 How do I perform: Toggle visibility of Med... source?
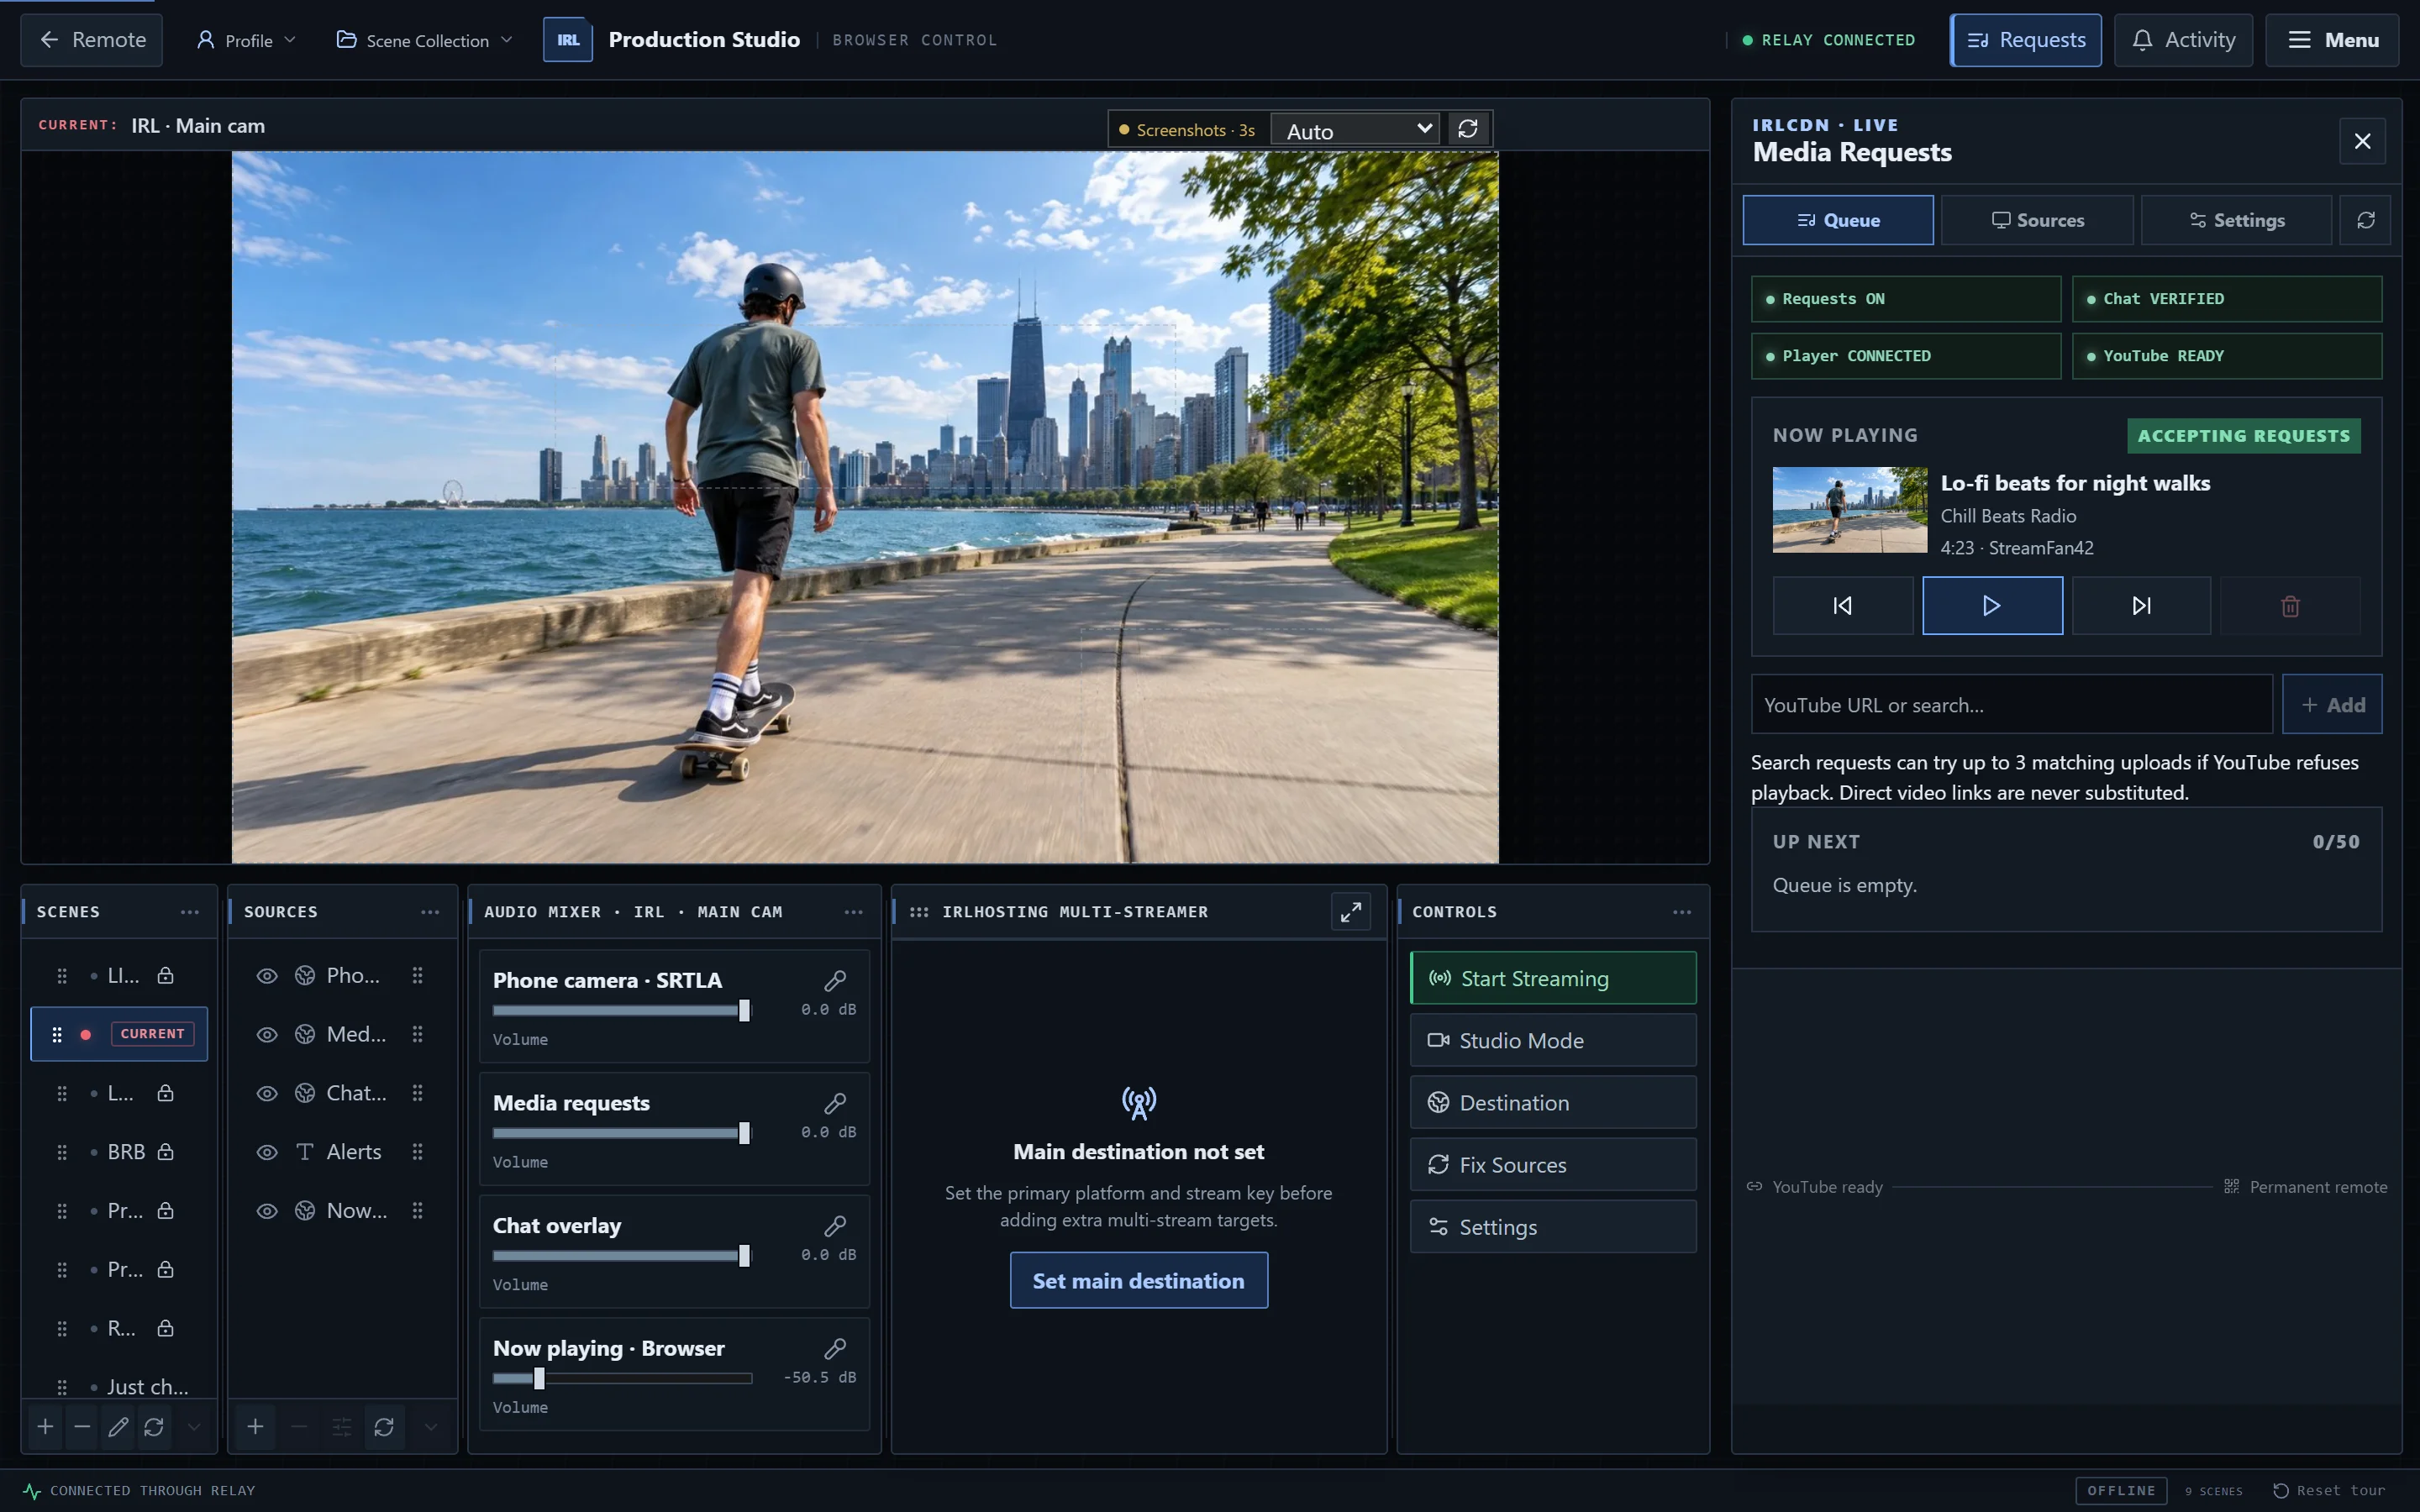coord(267,1034)
